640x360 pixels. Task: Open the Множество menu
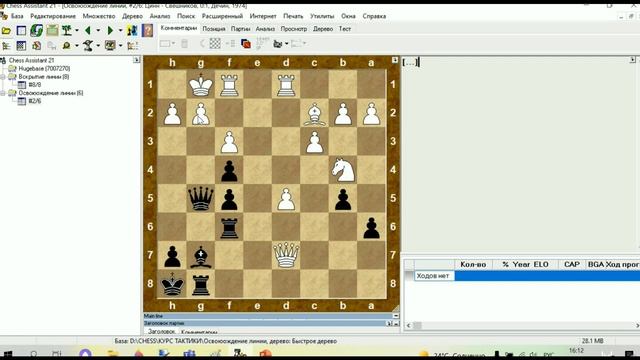[99, 16]
